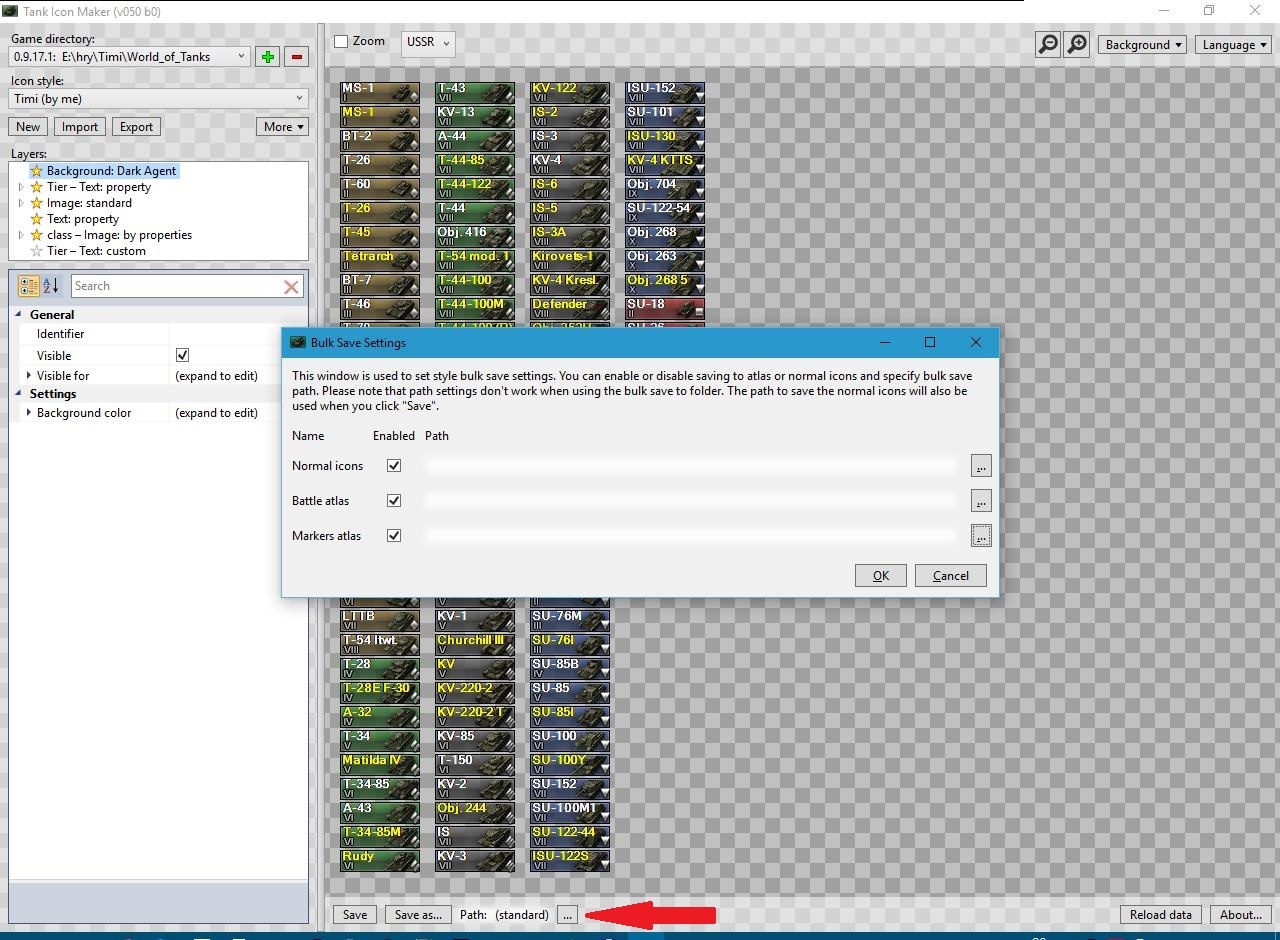This screenshot has height=940, width=1280.
Task: Open the Game directory dropdown
Action: 129,57
